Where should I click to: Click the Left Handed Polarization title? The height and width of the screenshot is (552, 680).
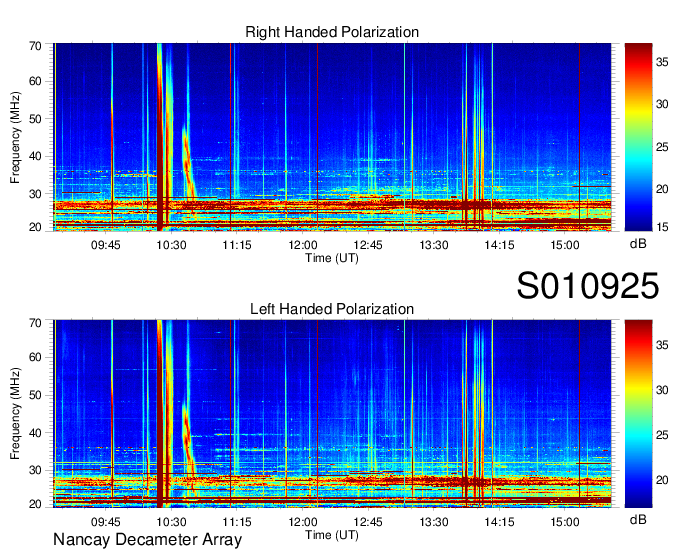coord(332,309)
